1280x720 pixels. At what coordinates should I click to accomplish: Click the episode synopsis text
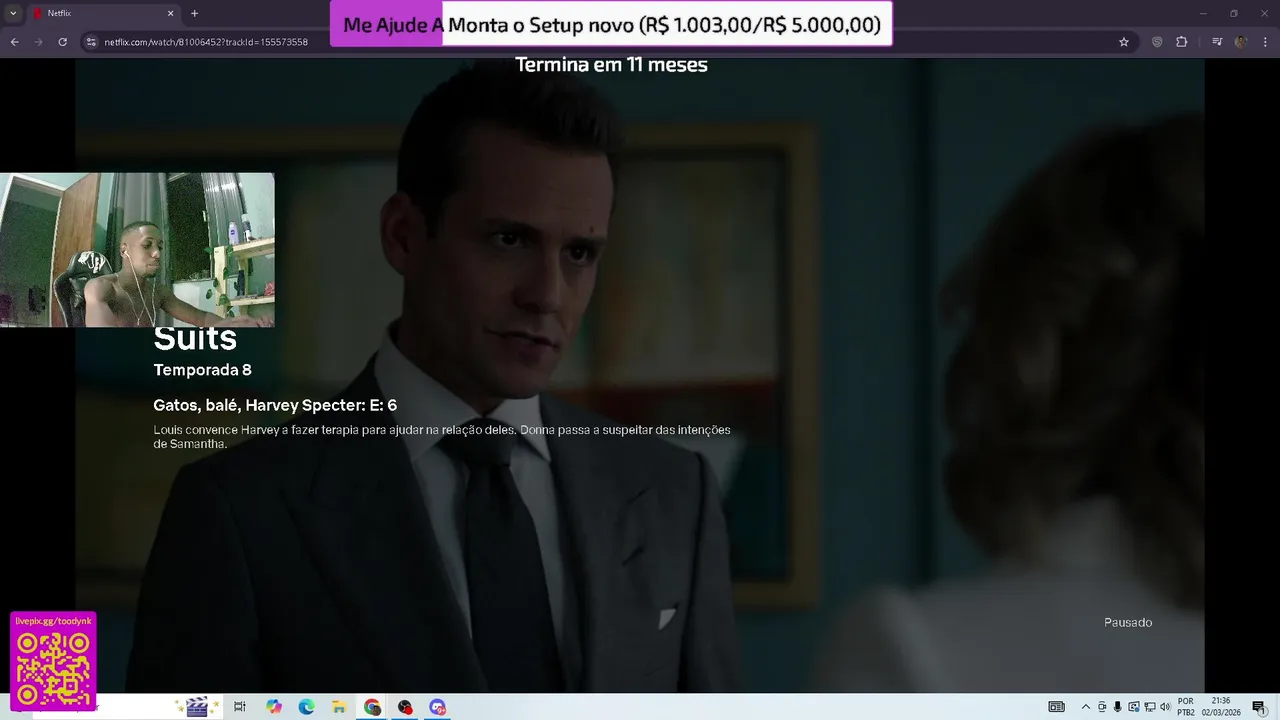click(x=442, y=437)
